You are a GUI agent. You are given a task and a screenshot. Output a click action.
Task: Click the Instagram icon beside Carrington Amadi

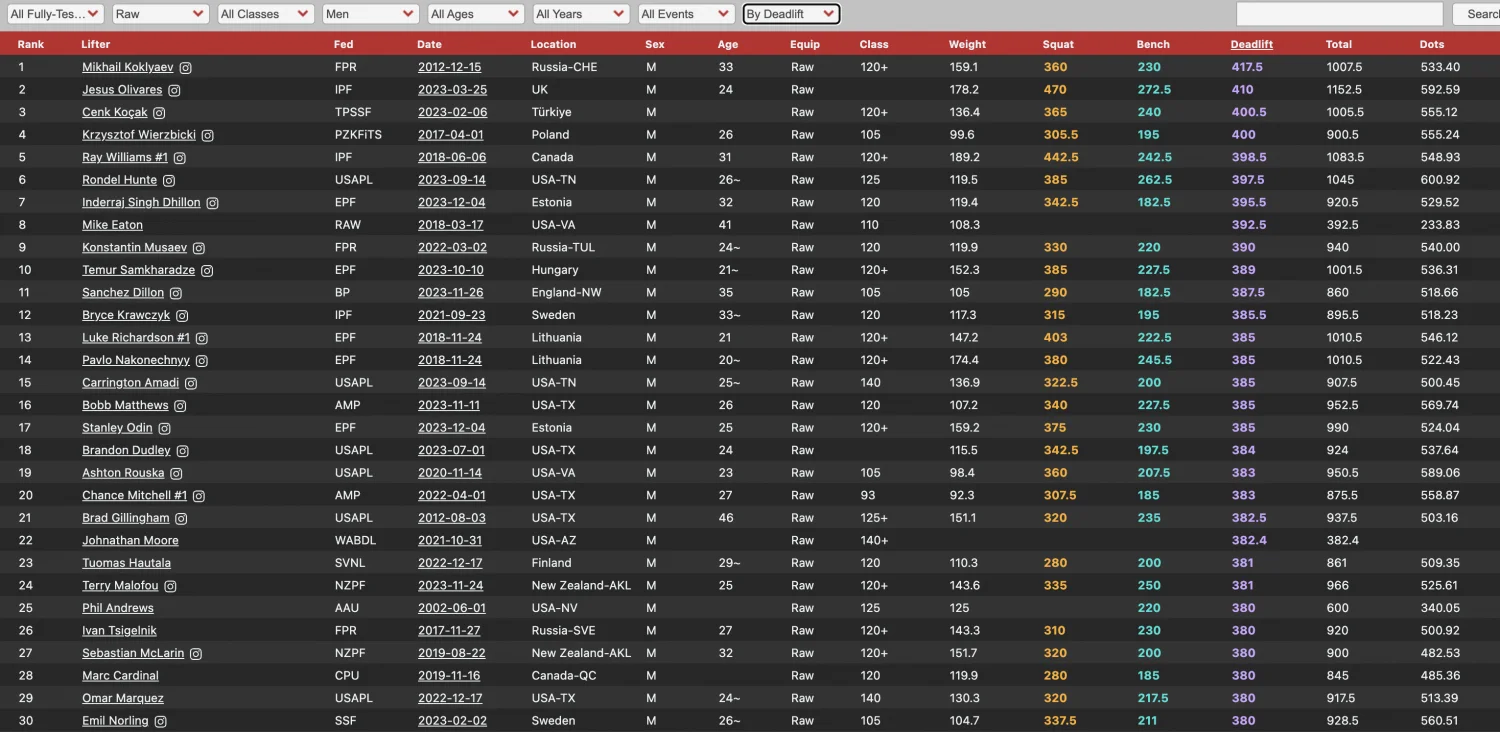tap(191, 382)
